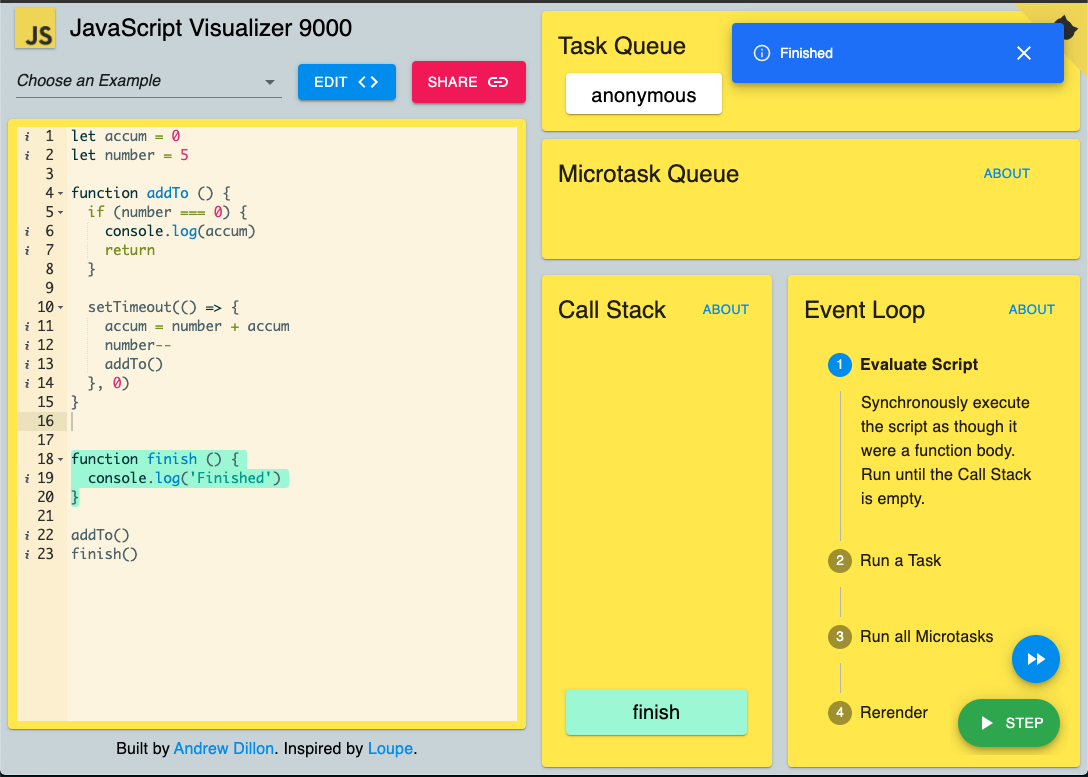Click the info icon in Finished toast
Viewport: 1088px width, 777px height.
point(761,53)
